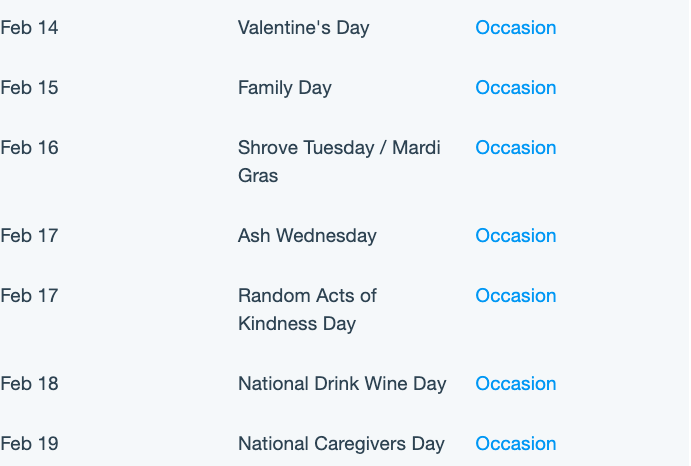Open the Occasion link for Ash Wednesday
This screenshot has width=691, height=466.
tap(516, 236)
